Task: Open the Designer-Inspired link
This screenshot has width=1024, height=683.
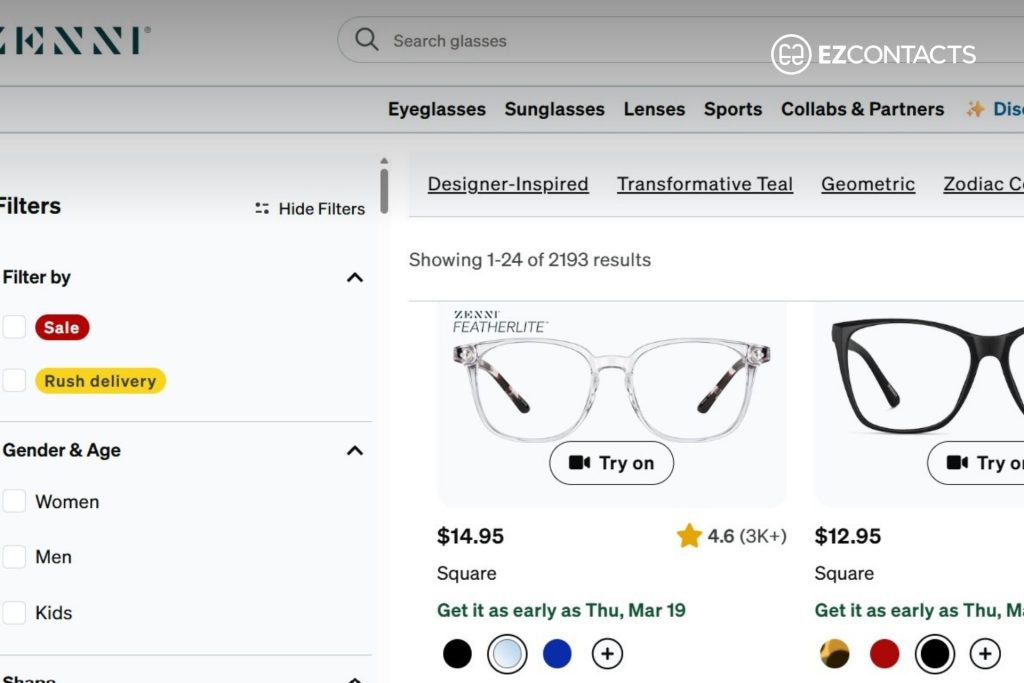Action: (x=508, y=184)
